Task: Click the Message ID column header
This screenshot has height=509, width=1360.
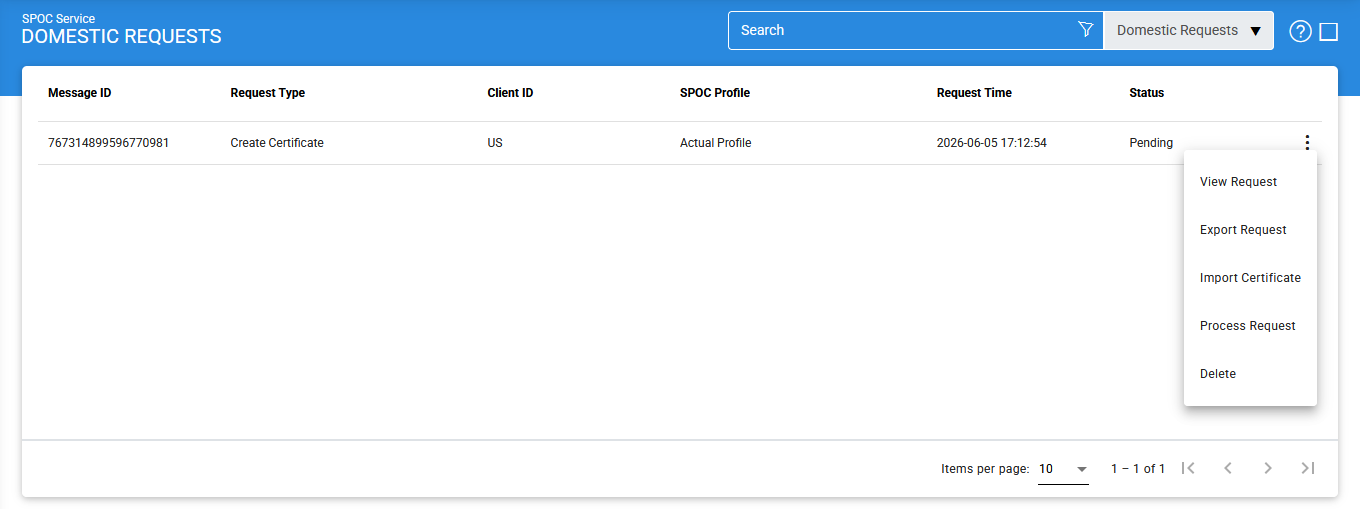Action: pos(80,93)
